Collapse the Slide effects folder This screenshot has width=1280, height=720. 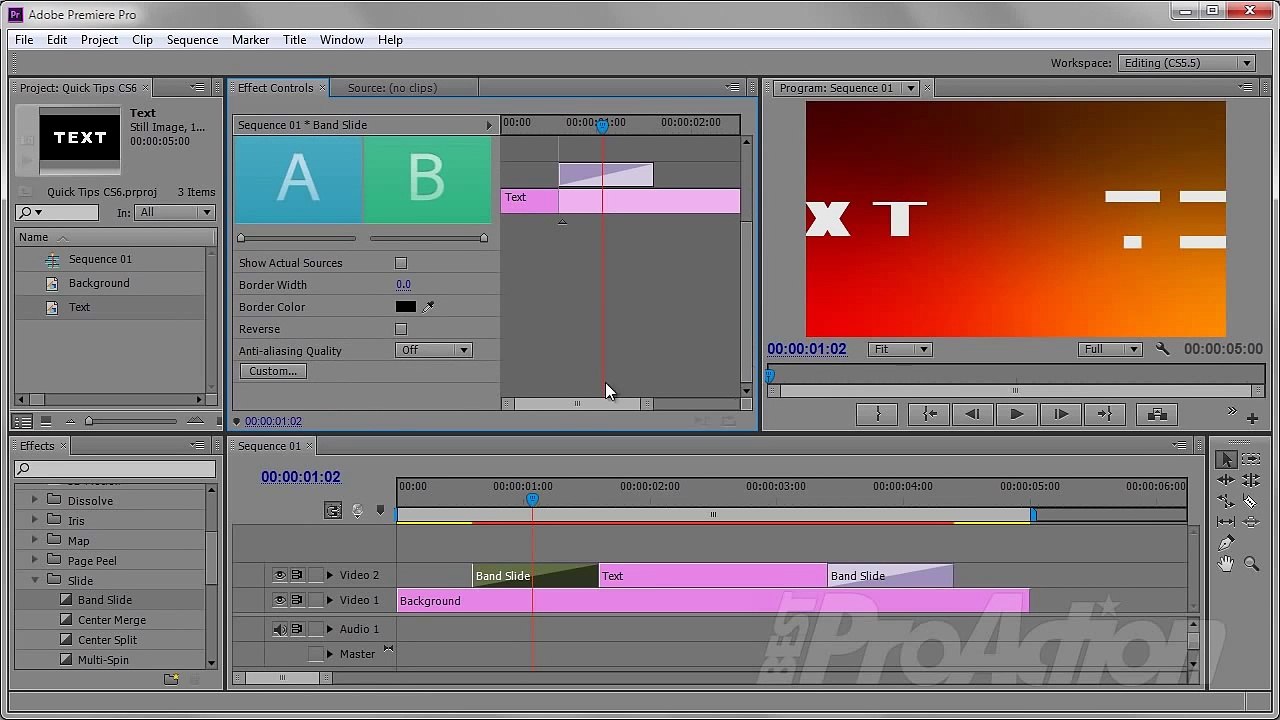point(35,580)
